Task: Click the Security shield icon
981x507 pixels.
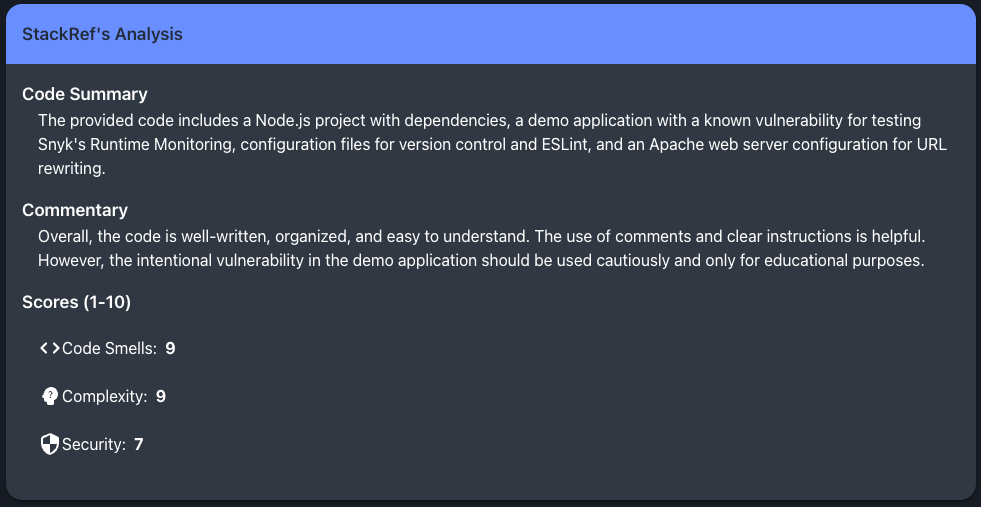Action: [49, 444]
